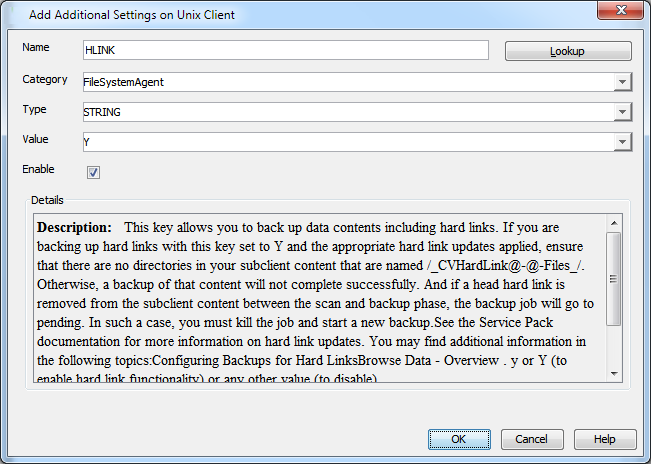Open the Type dropdown arrow
This screenshot has height=464, width=651.
tap(622, 112)
